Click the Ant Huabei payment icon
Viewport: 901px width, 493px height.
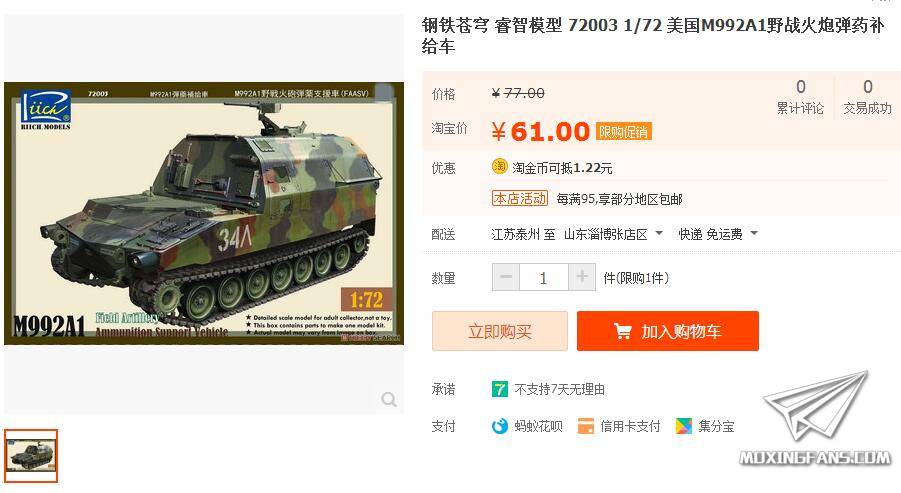click(x=500, y=426)
